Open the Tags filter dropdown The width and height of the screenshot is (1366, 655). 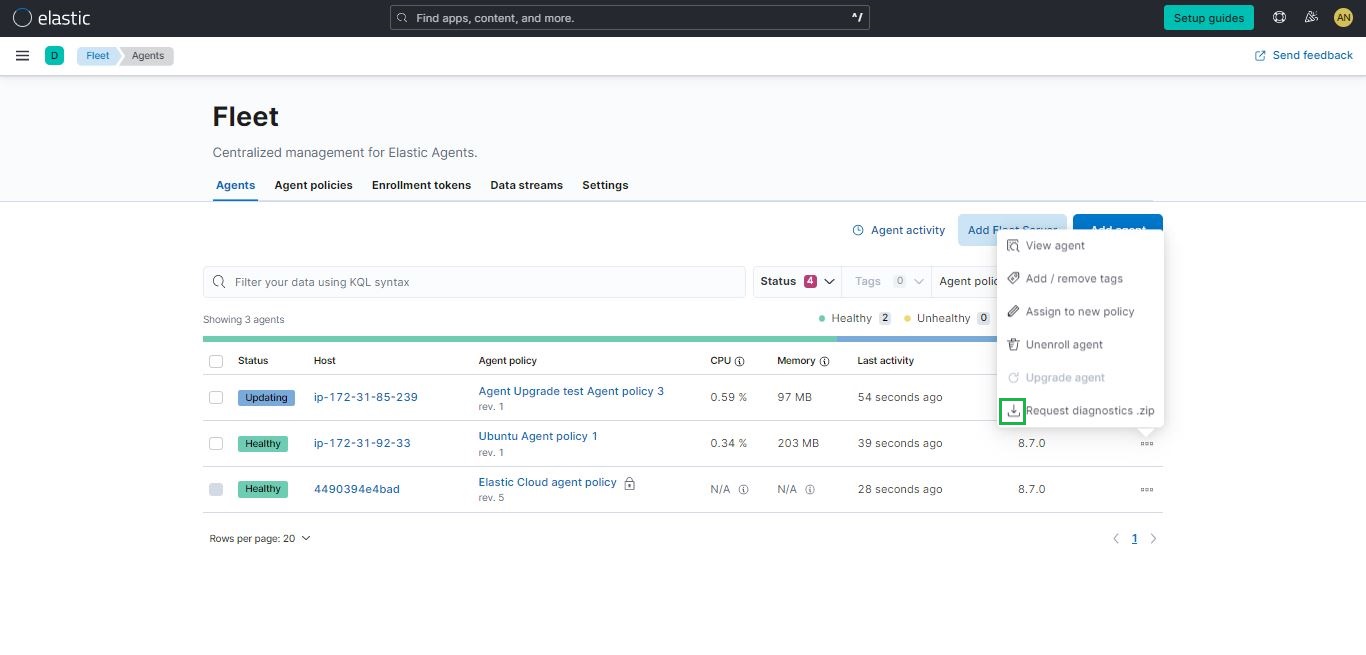coord(886,281)
